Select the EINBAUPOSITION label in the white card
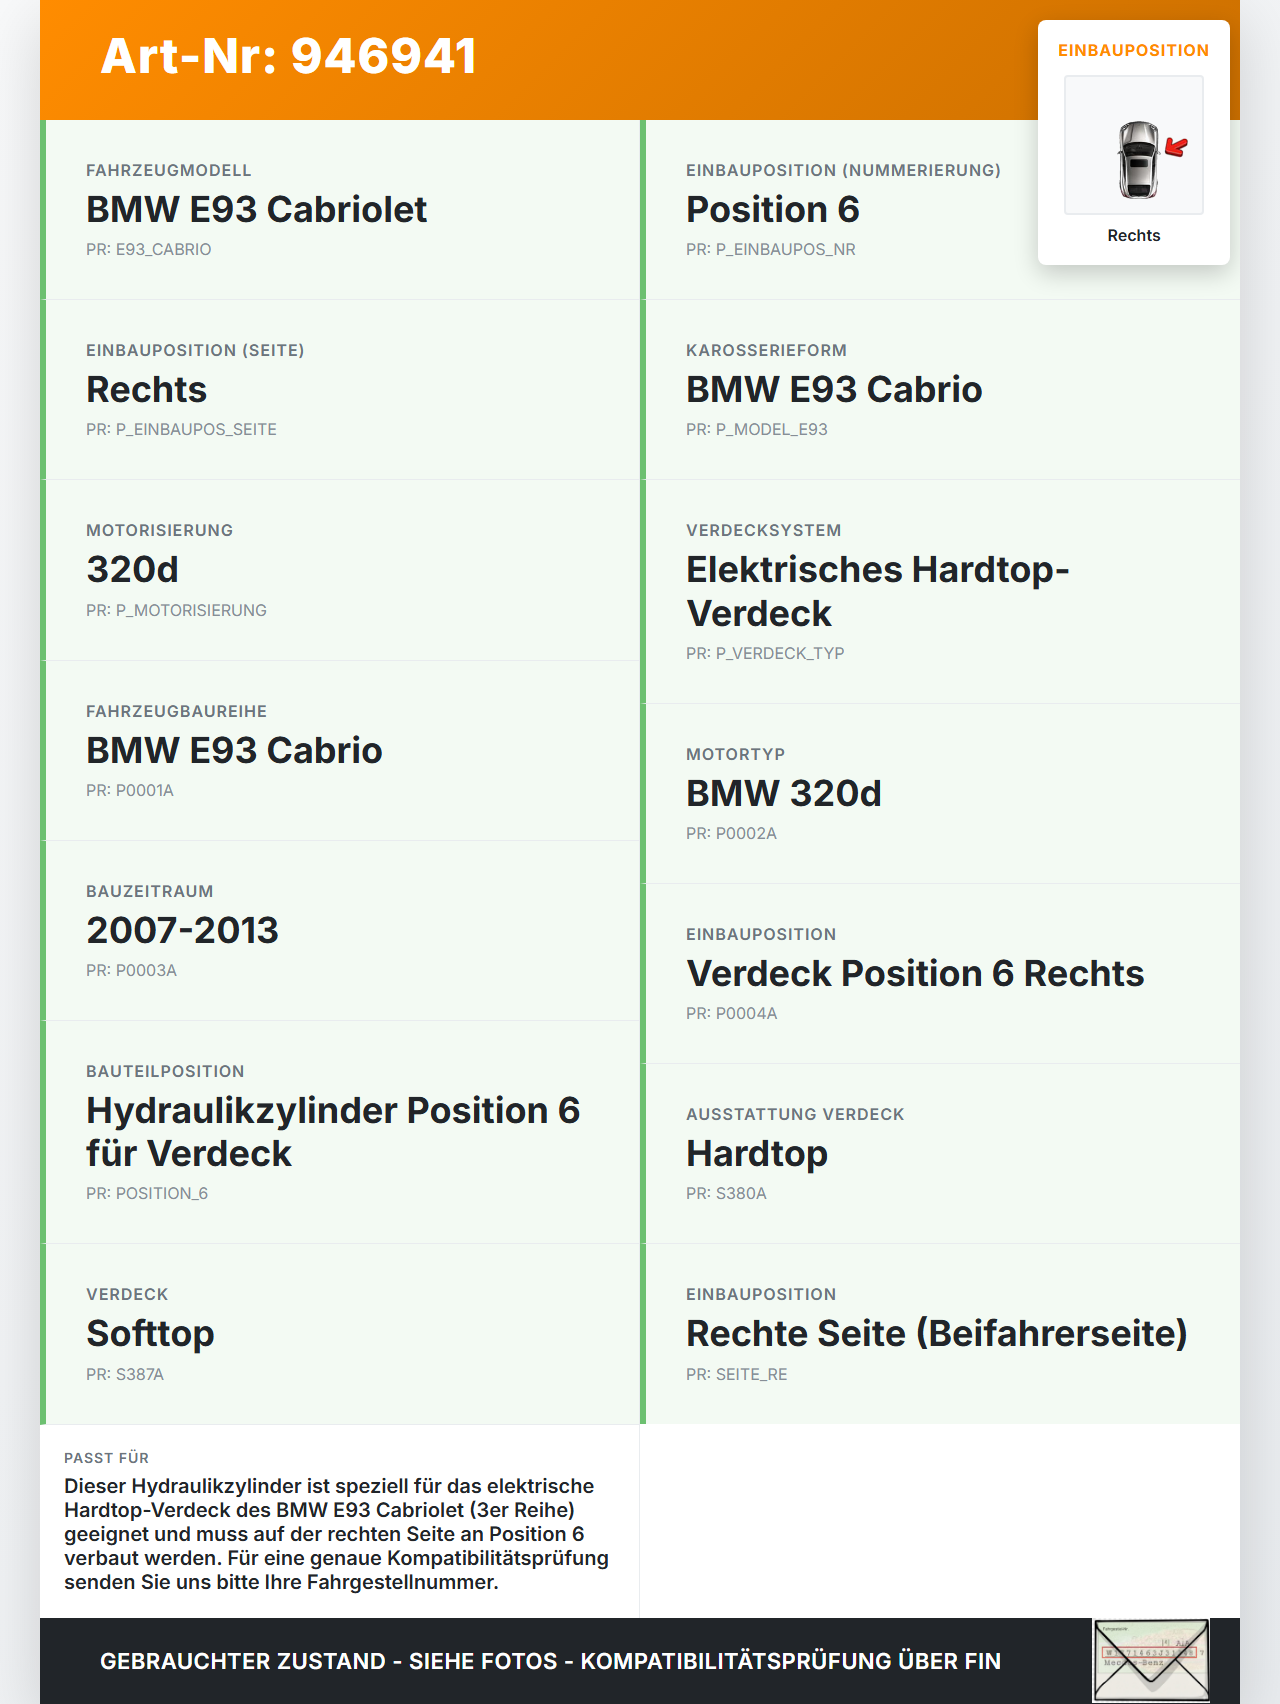This screenshot has height=1704, width=1280. pos(1134,50)
